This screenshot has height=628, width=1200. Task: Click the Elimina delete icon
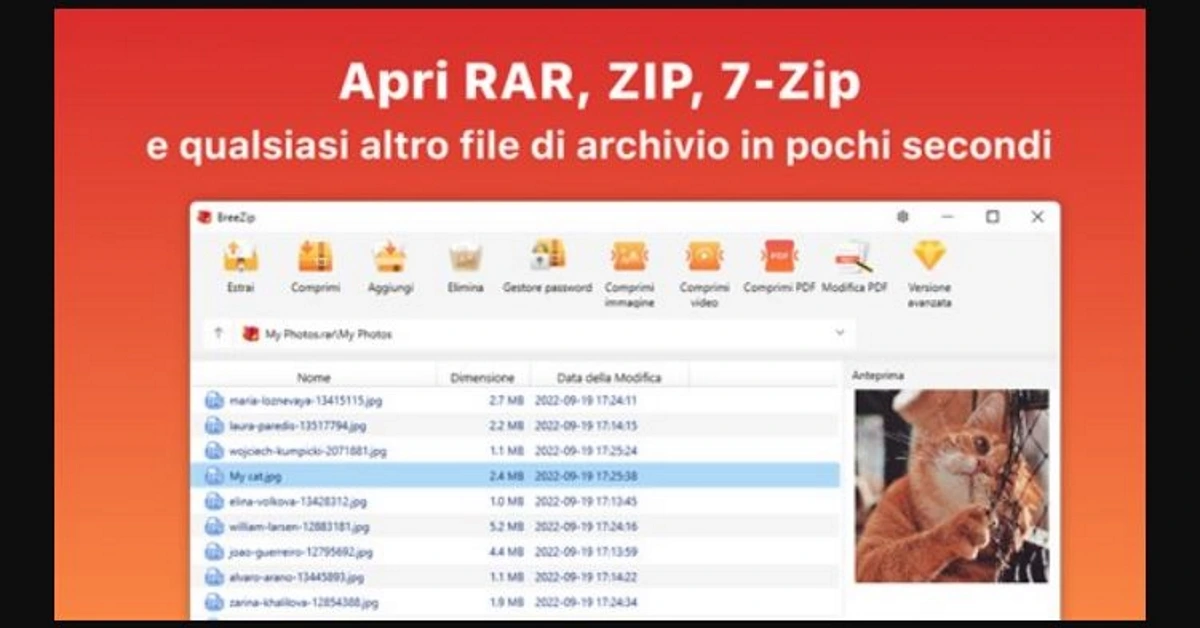point(465,258)
